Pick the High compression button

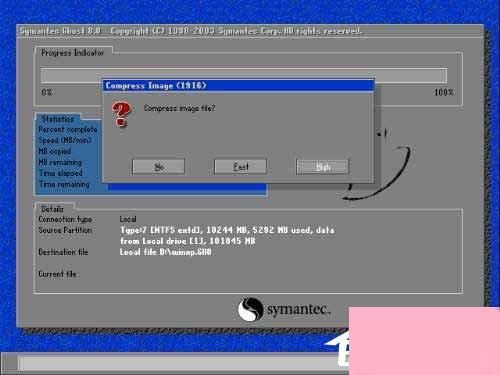(322, 167)
